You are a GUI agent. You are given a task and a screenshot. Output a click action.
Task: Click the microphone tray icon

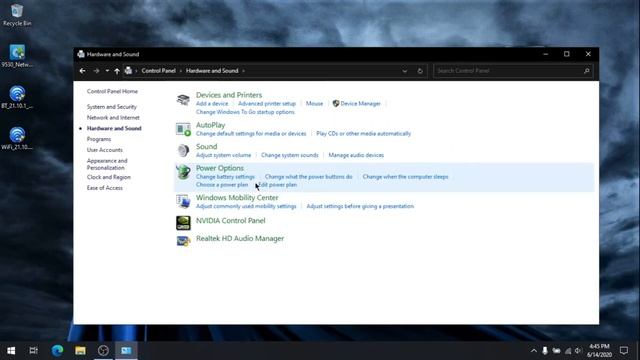(545, 351)
